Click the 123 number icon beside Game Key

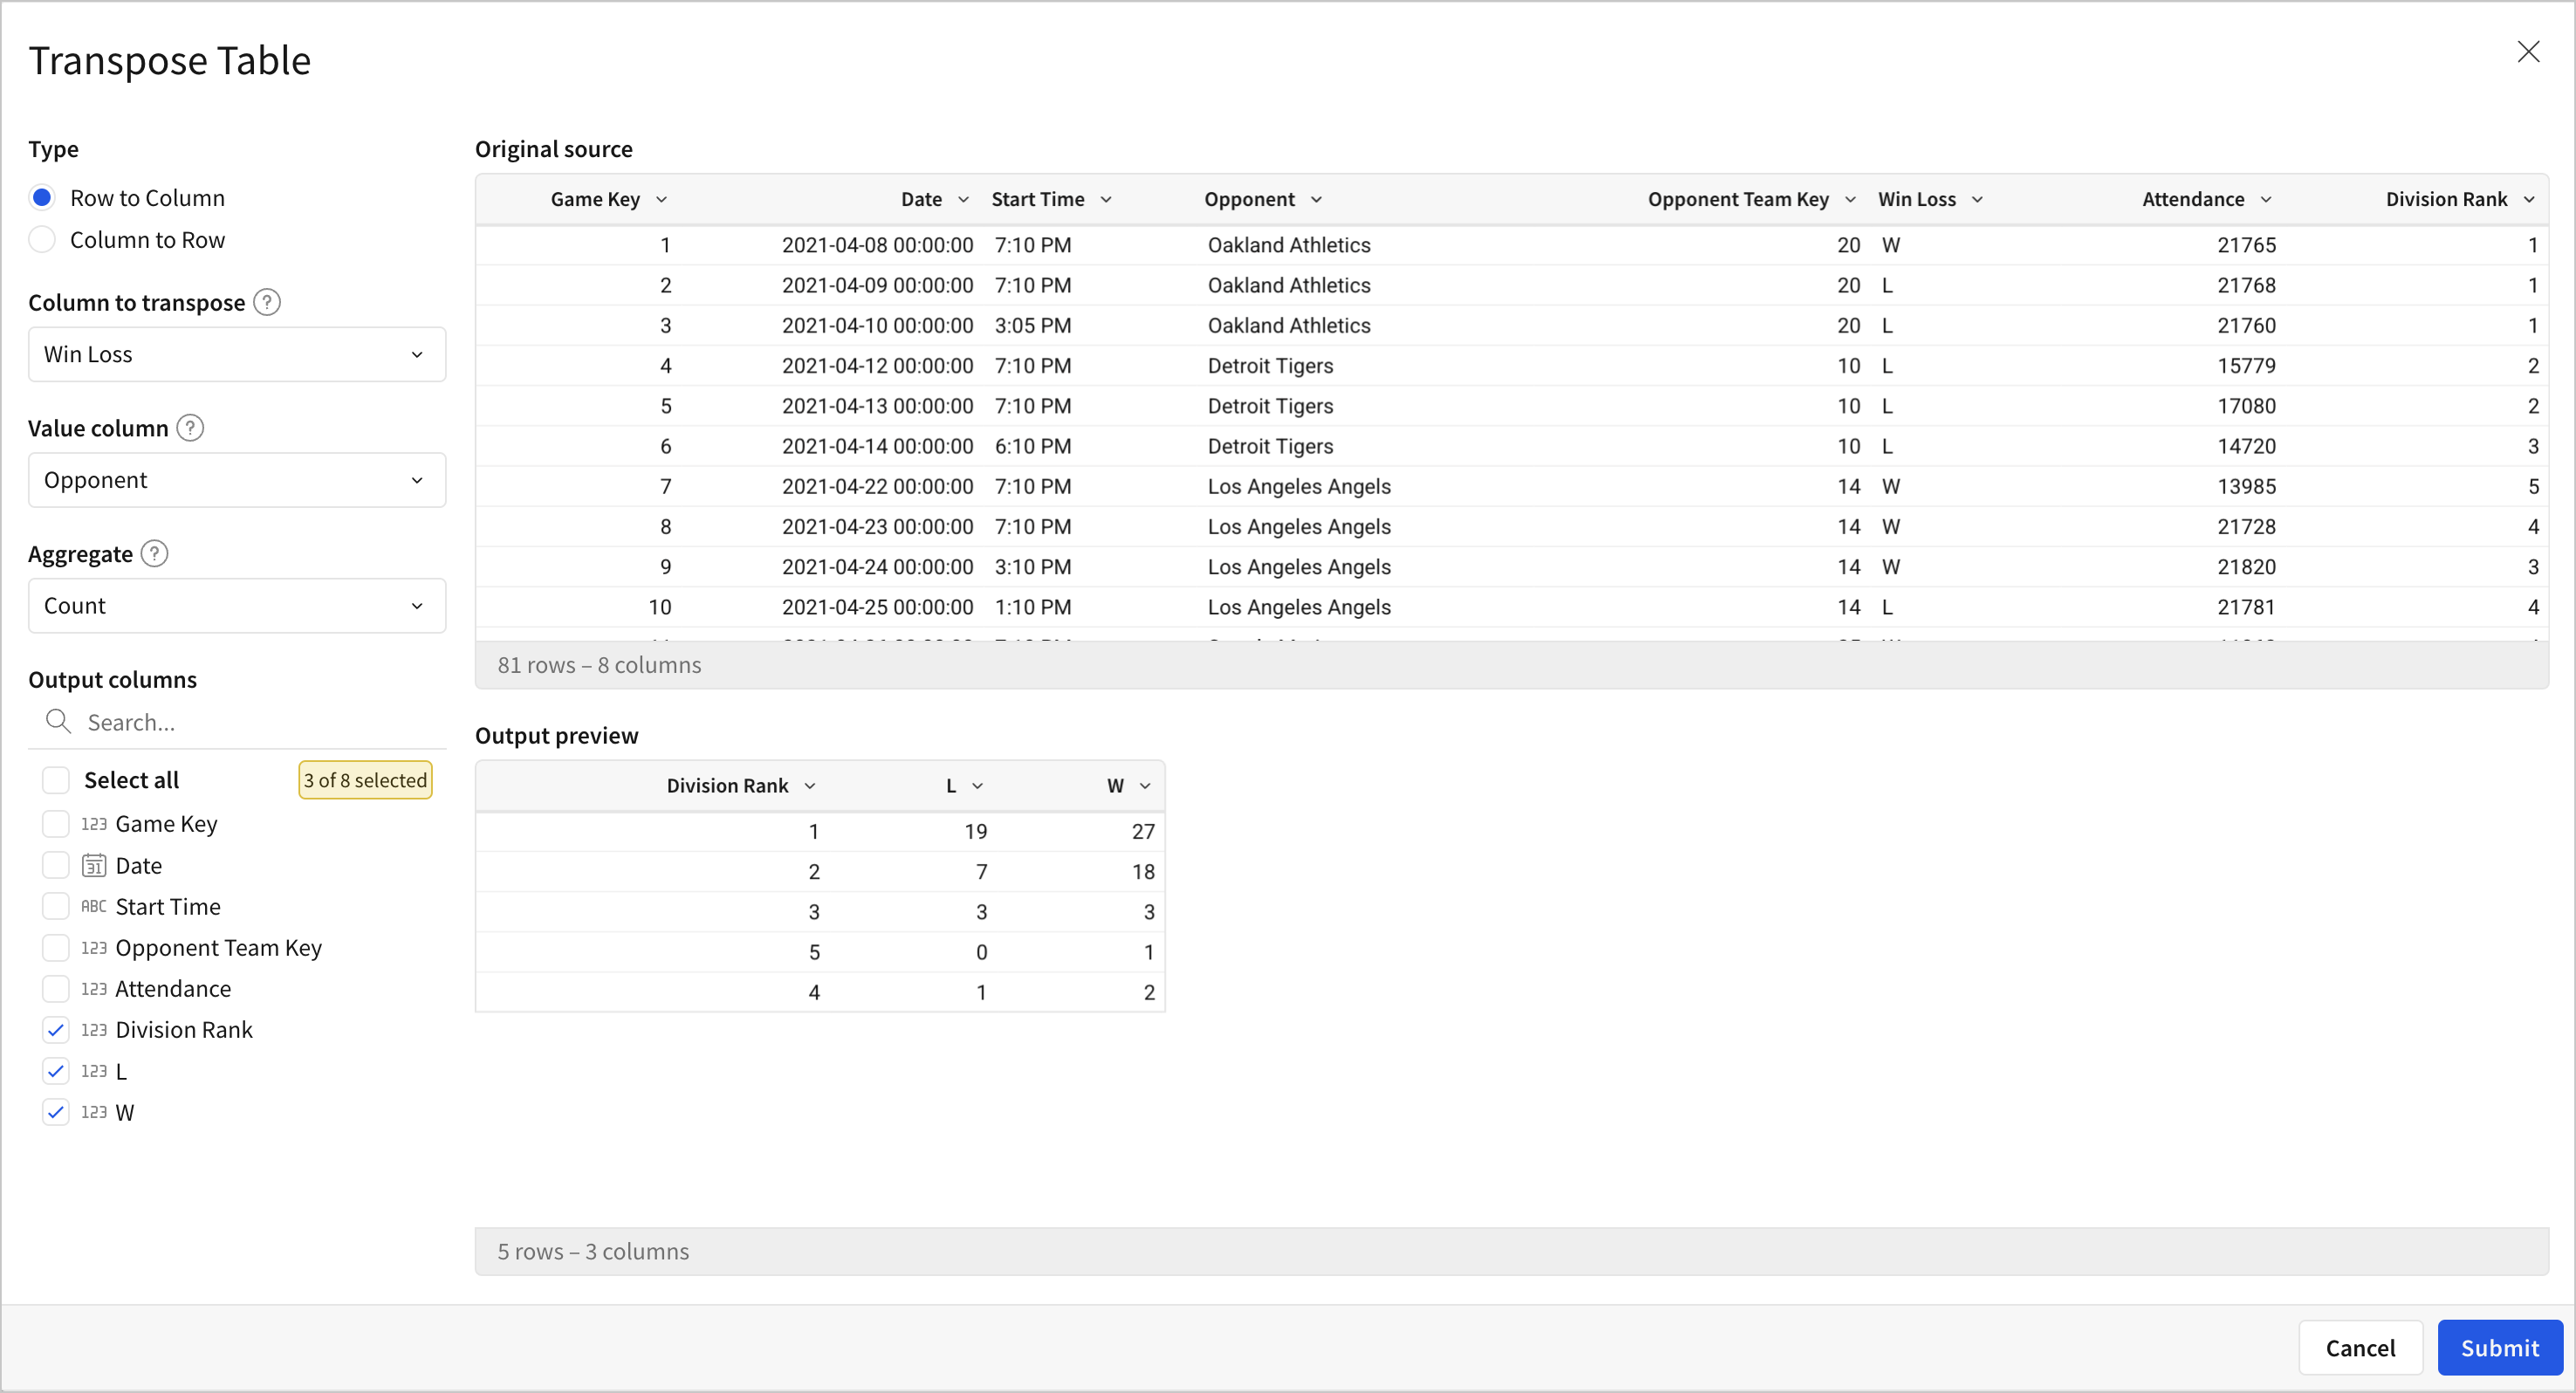point(93,824)
